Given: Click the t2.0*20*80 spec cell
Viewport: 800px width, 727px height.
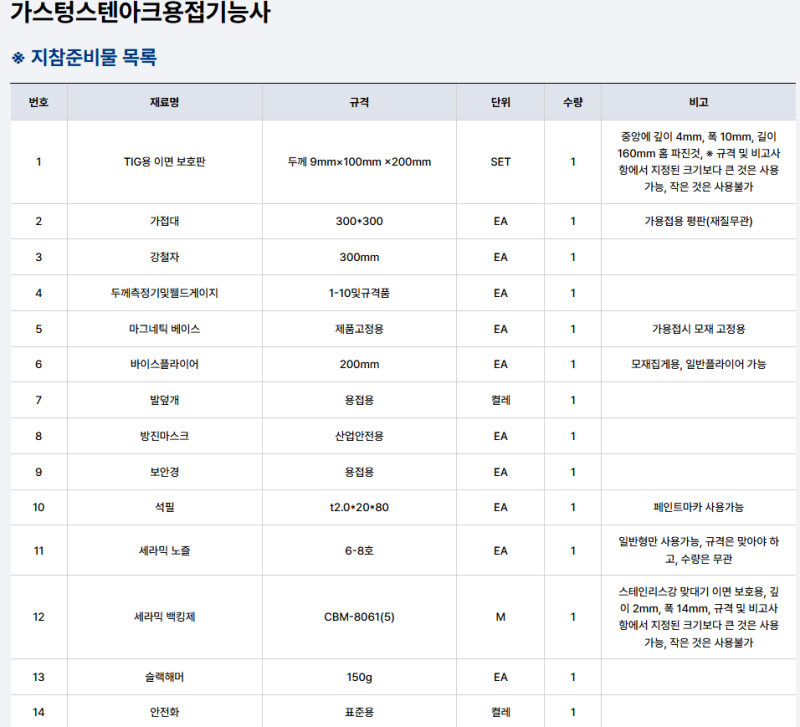Looking at the screenshot, I should [x=359, y=507].
